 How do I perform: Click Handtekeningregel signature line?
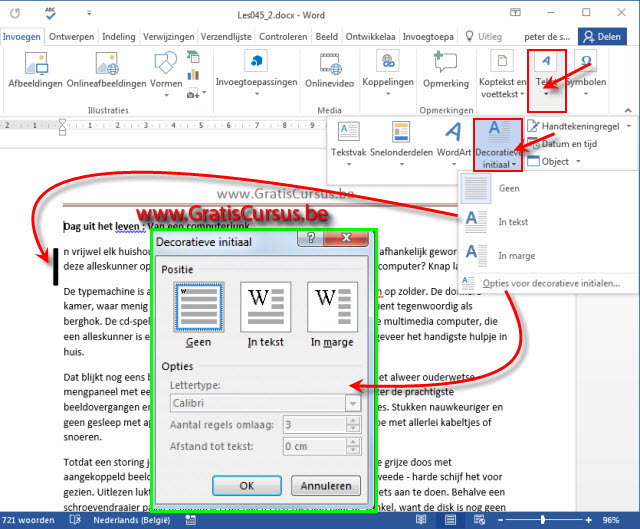tap(575, 127)
